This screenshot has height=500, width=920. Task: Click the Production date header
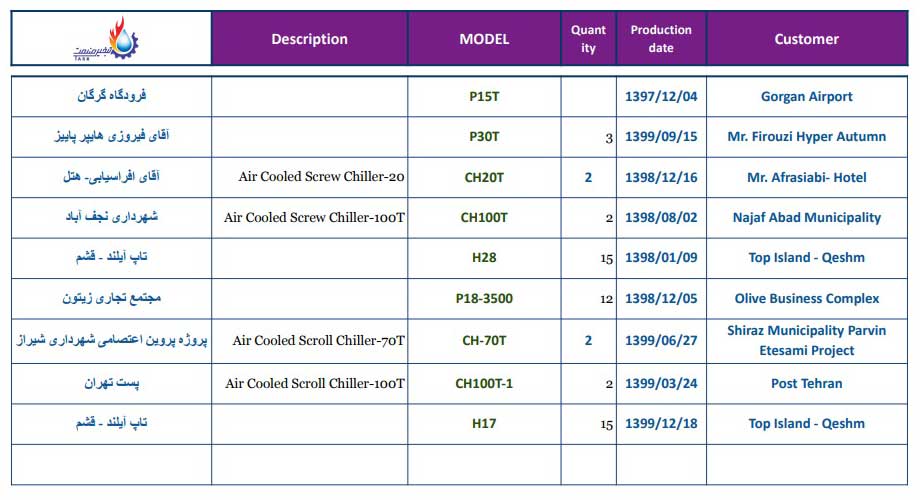(x=661, y=39)
